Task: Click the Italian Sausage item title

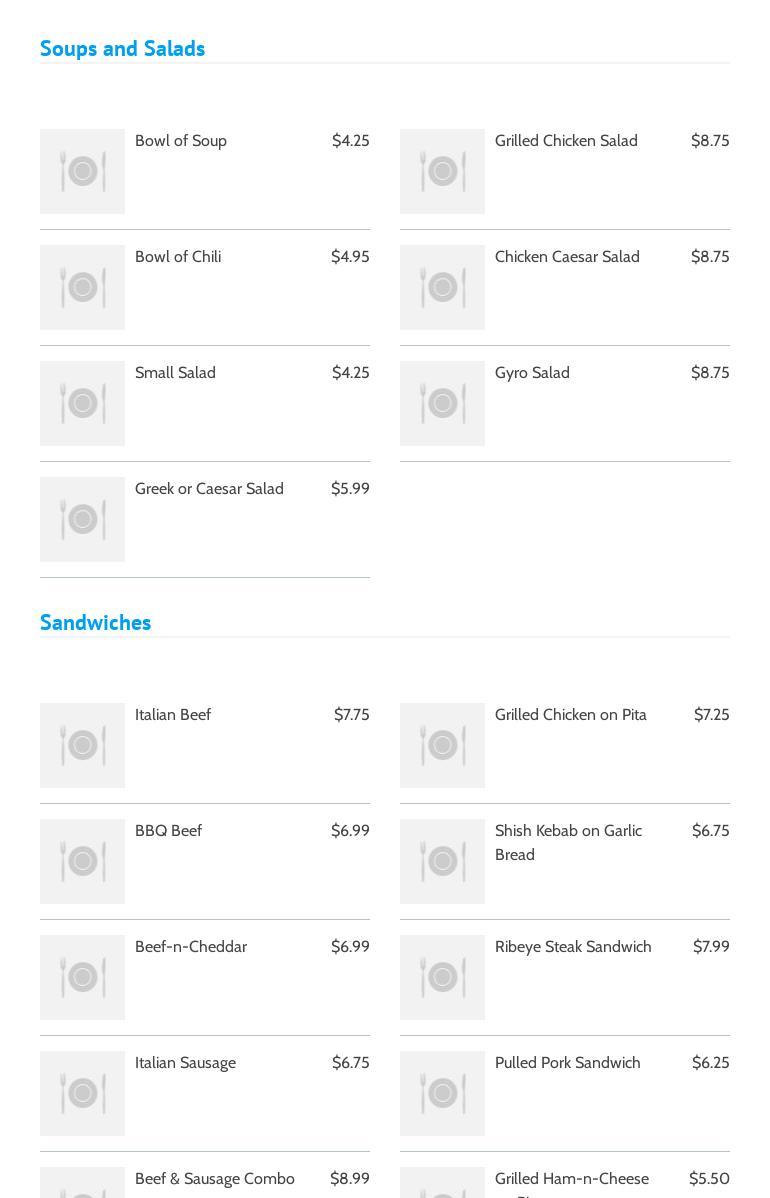Action: 185,1063
